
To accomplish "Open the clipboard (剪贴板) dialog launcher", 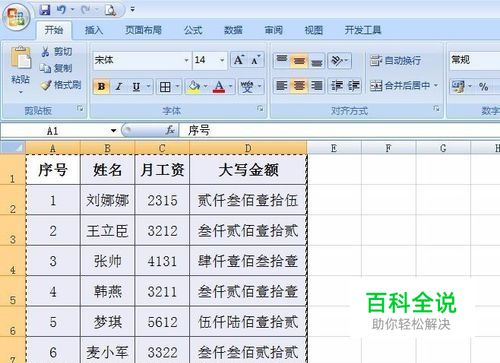I will coord(80,108).
